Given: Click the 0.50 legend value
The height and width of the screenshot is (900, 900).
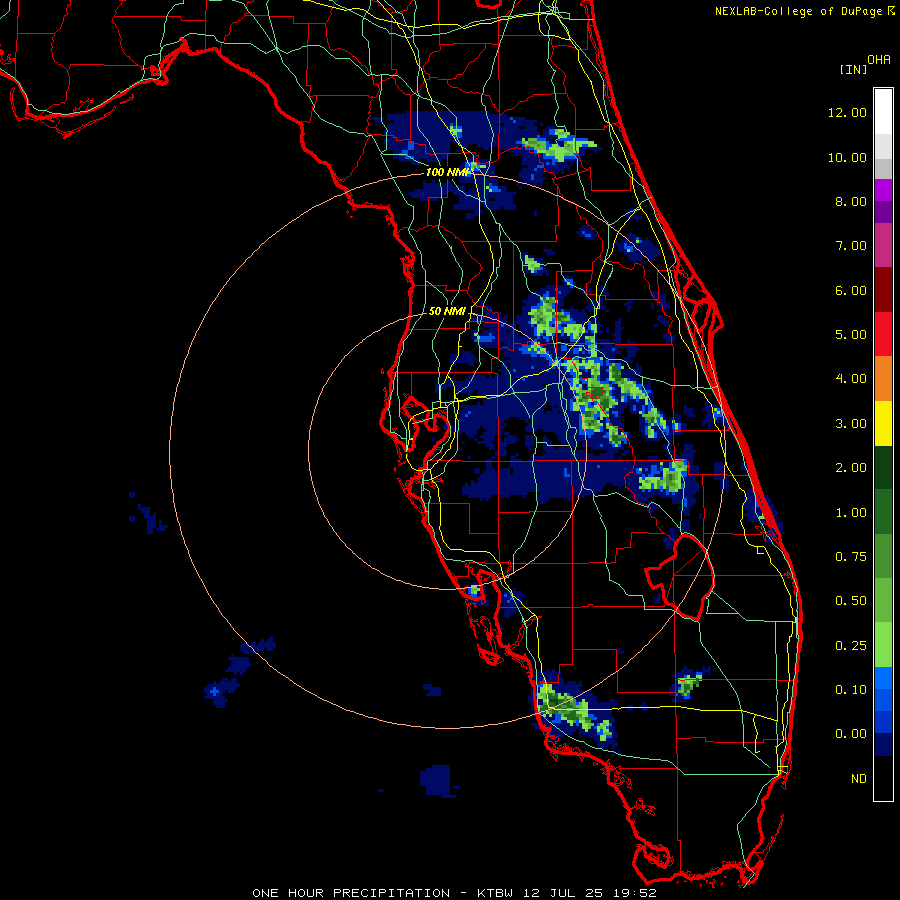Looking at the screenshot, I should 851,601.
